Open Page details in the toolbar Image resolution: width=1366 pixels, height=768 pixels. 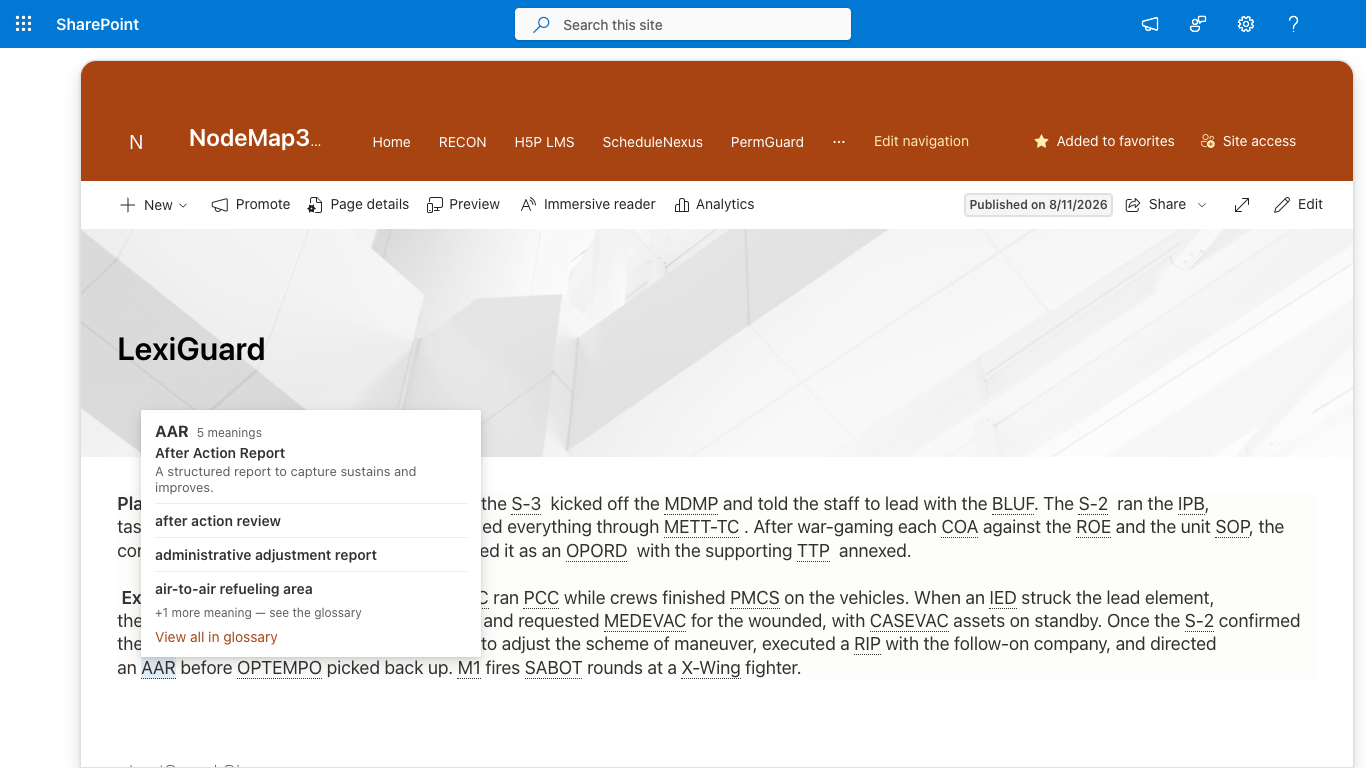pos(358,205)
